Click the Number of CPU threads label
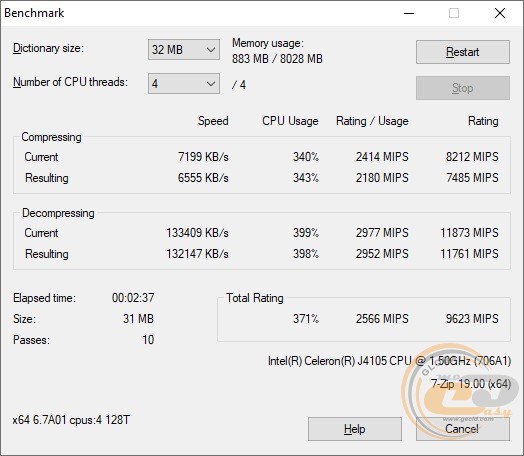 [x=70, y=82]
